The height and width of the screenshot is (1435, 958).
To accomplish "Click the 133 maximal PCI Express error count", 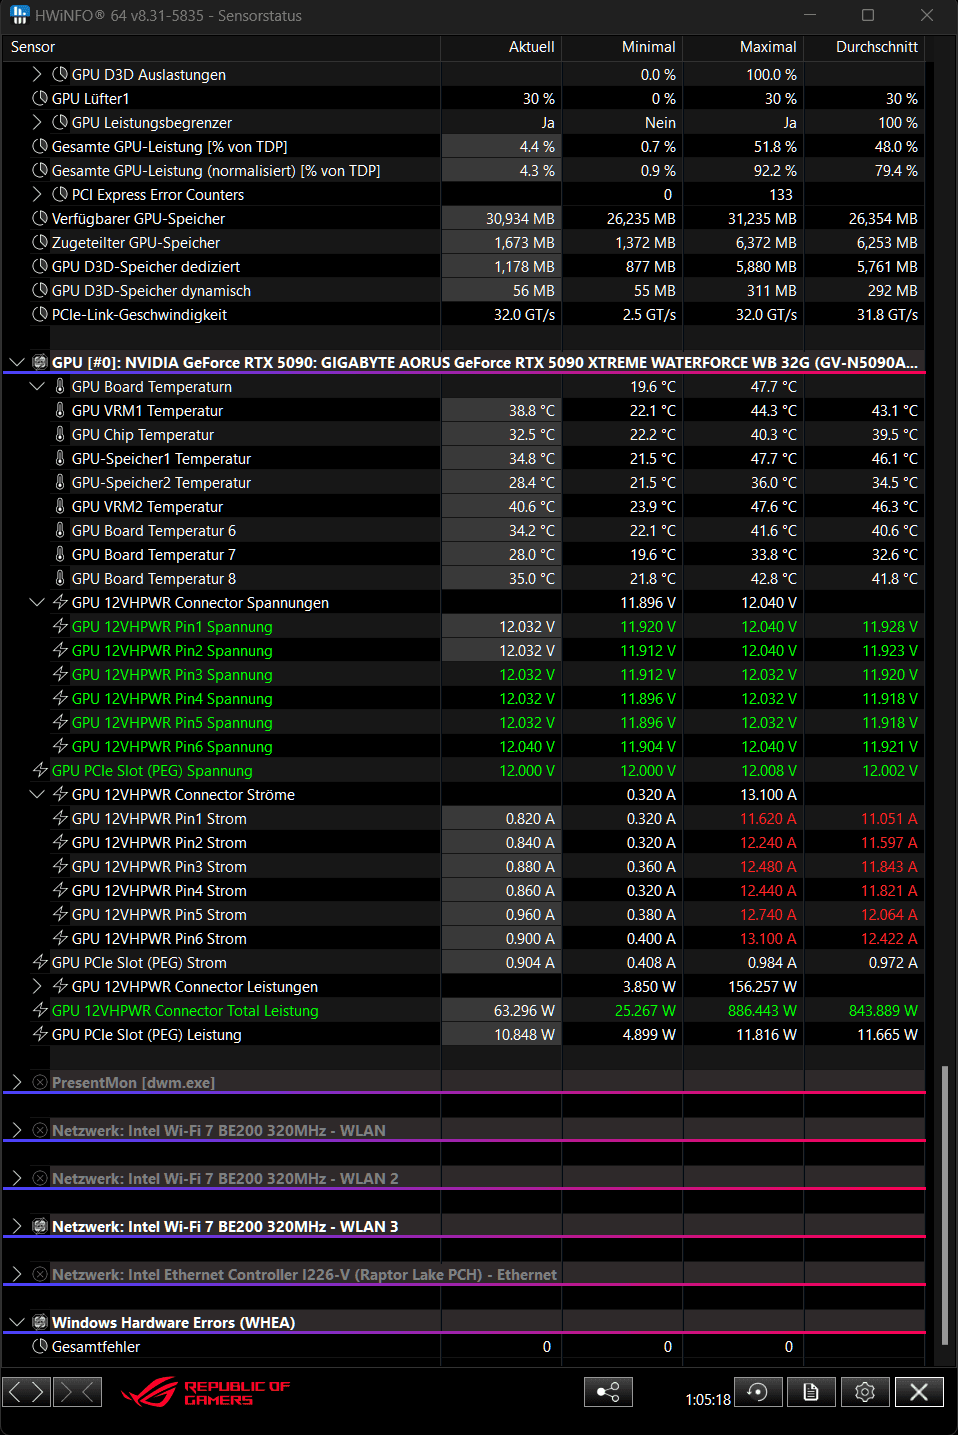I will pos(781,195).
